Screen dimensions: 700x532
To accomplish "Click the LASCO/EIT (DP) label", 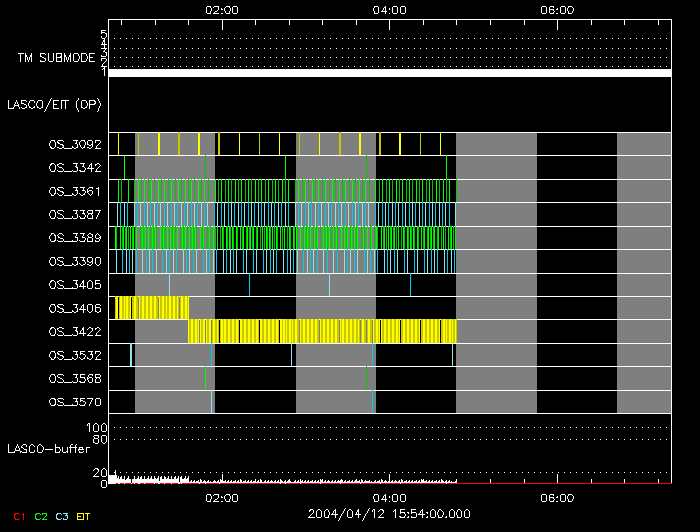I will [54, 103].
